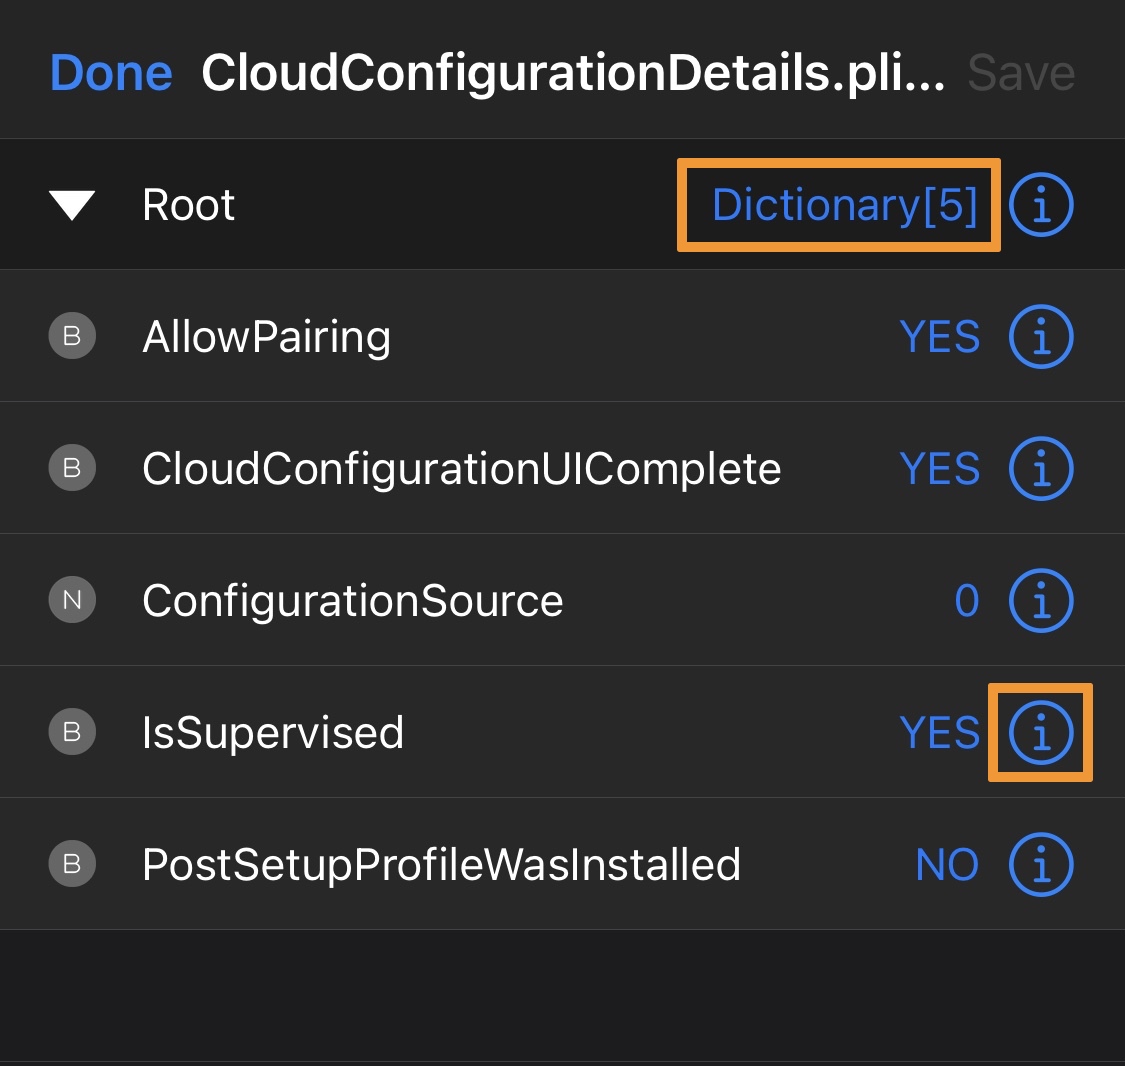Select the Boolean type badge beside AllowPairing

click(72, 336)
